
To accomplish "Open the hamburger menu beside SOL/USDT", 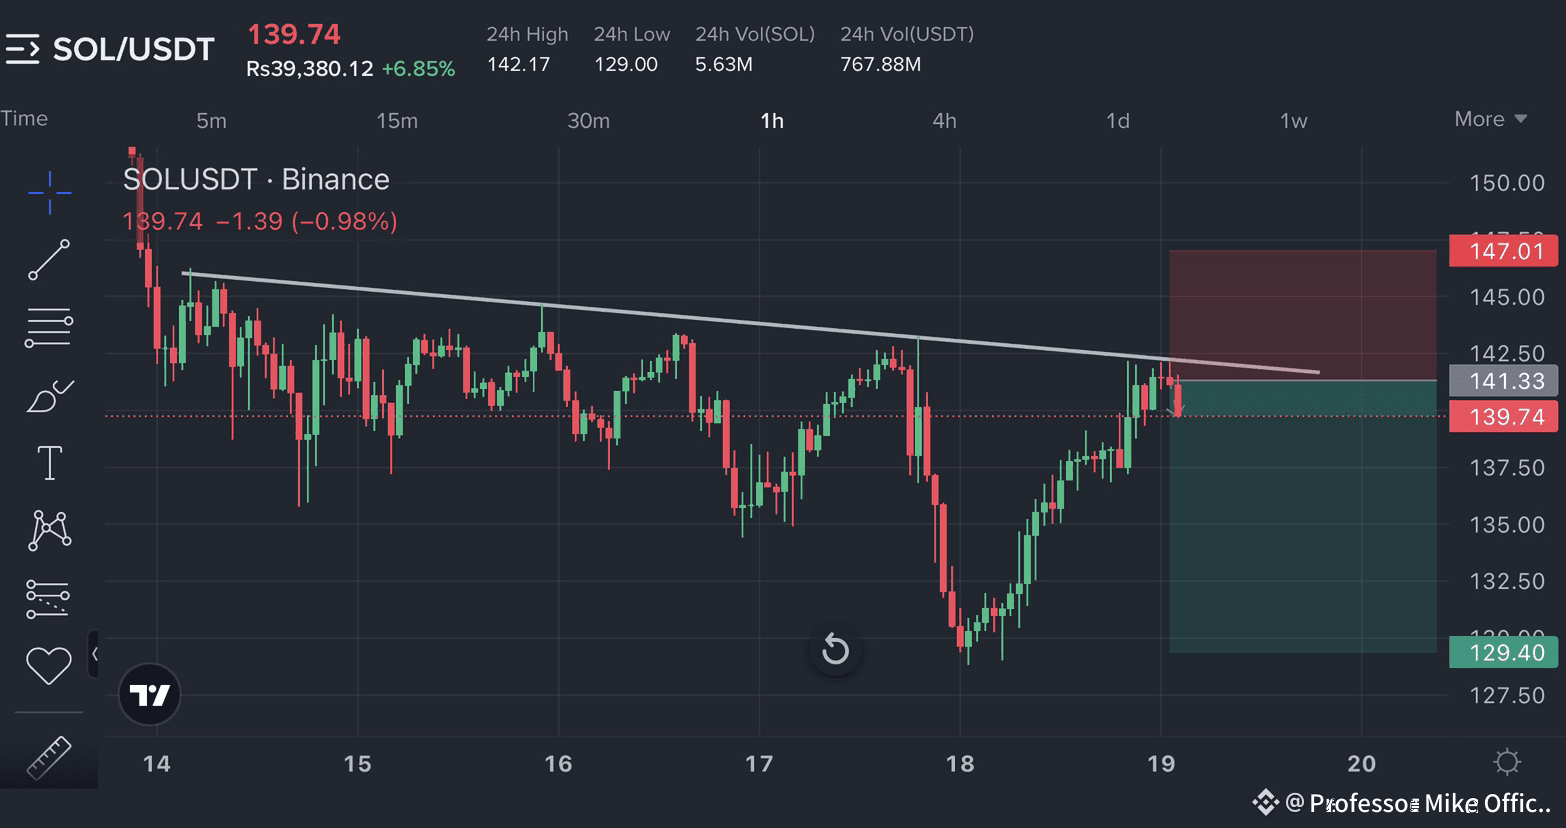I will (22, 49).
